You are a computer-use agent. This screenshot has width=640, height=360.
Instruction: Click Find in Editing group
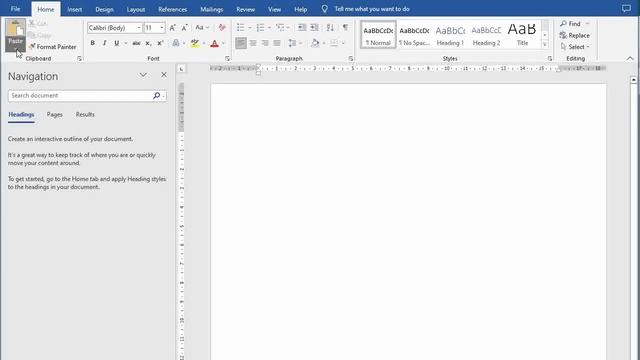(x=571, y=24)
